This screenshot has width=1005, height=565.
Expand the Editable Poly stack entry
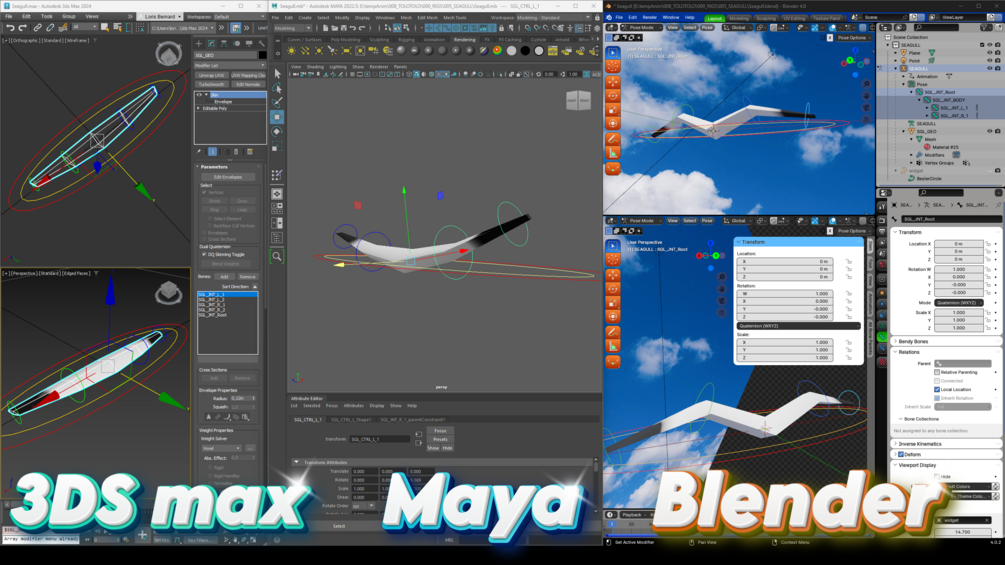[198, 108]
